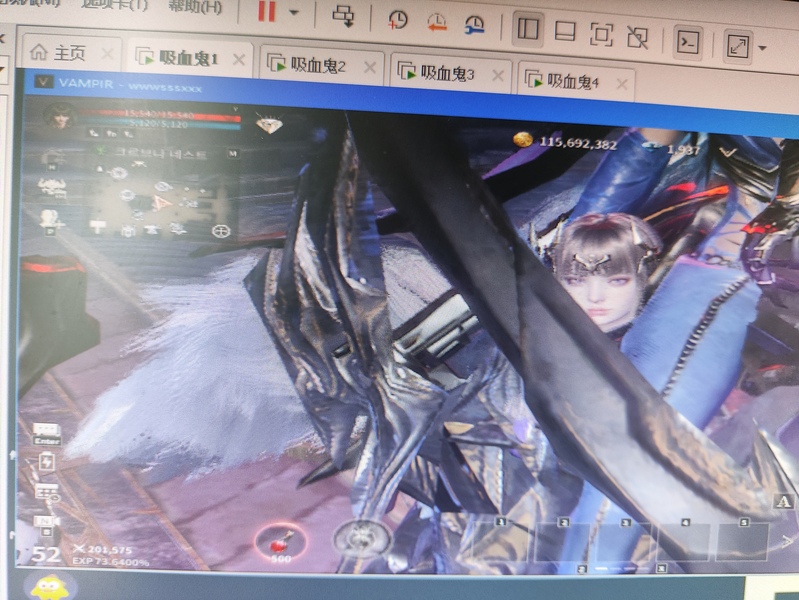
Task: Click the send Ctrl+Alt+Del toolbar icon
Action: click(343, 16)
